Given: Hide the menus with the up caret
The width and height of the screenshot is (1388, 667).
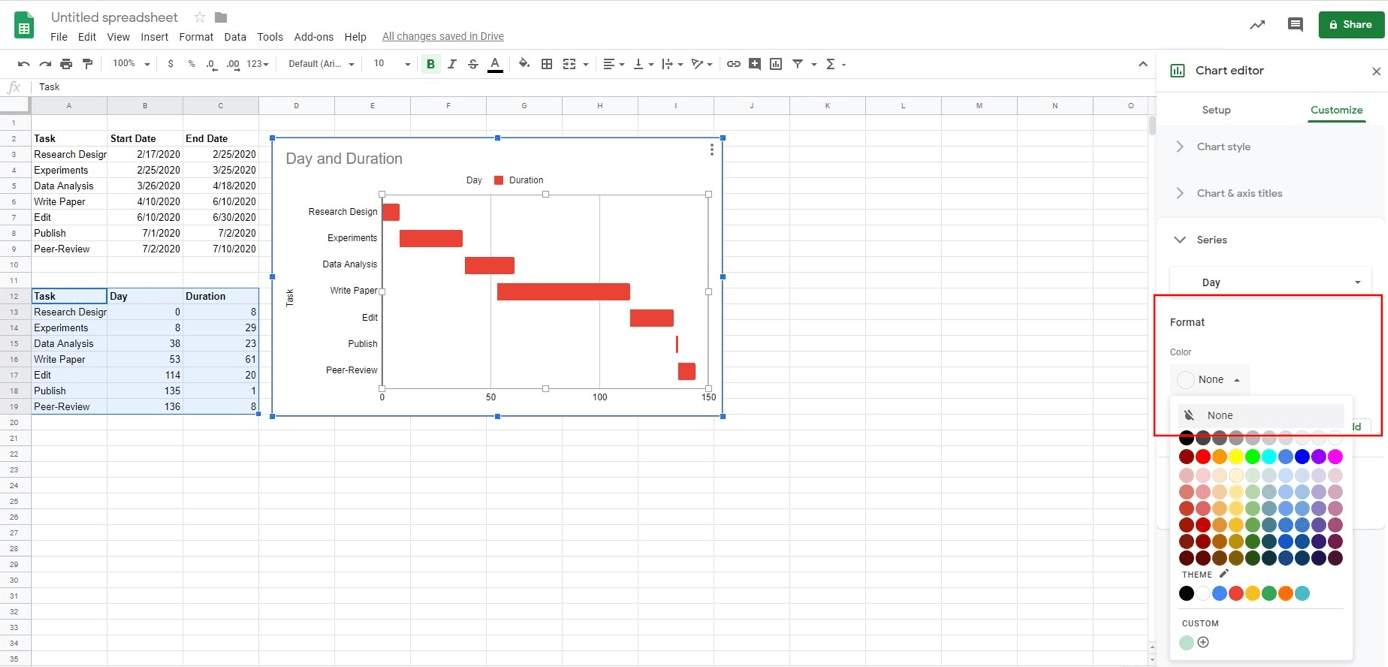Looking at the screenshot, I should click(x=1143, y=64).
